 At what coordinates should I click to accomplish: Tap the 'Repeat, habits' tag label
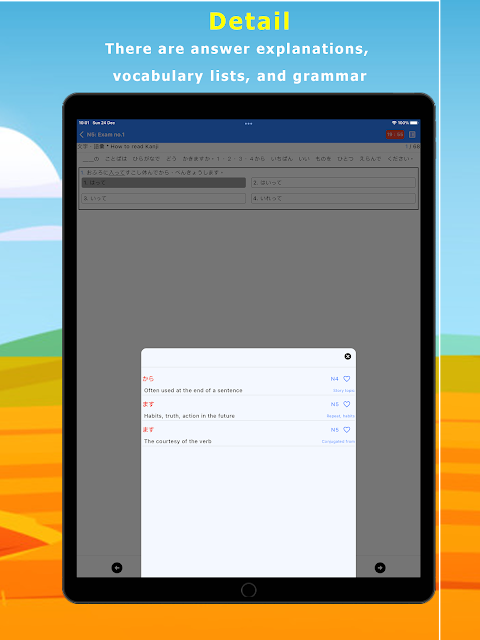click(340, 416)
